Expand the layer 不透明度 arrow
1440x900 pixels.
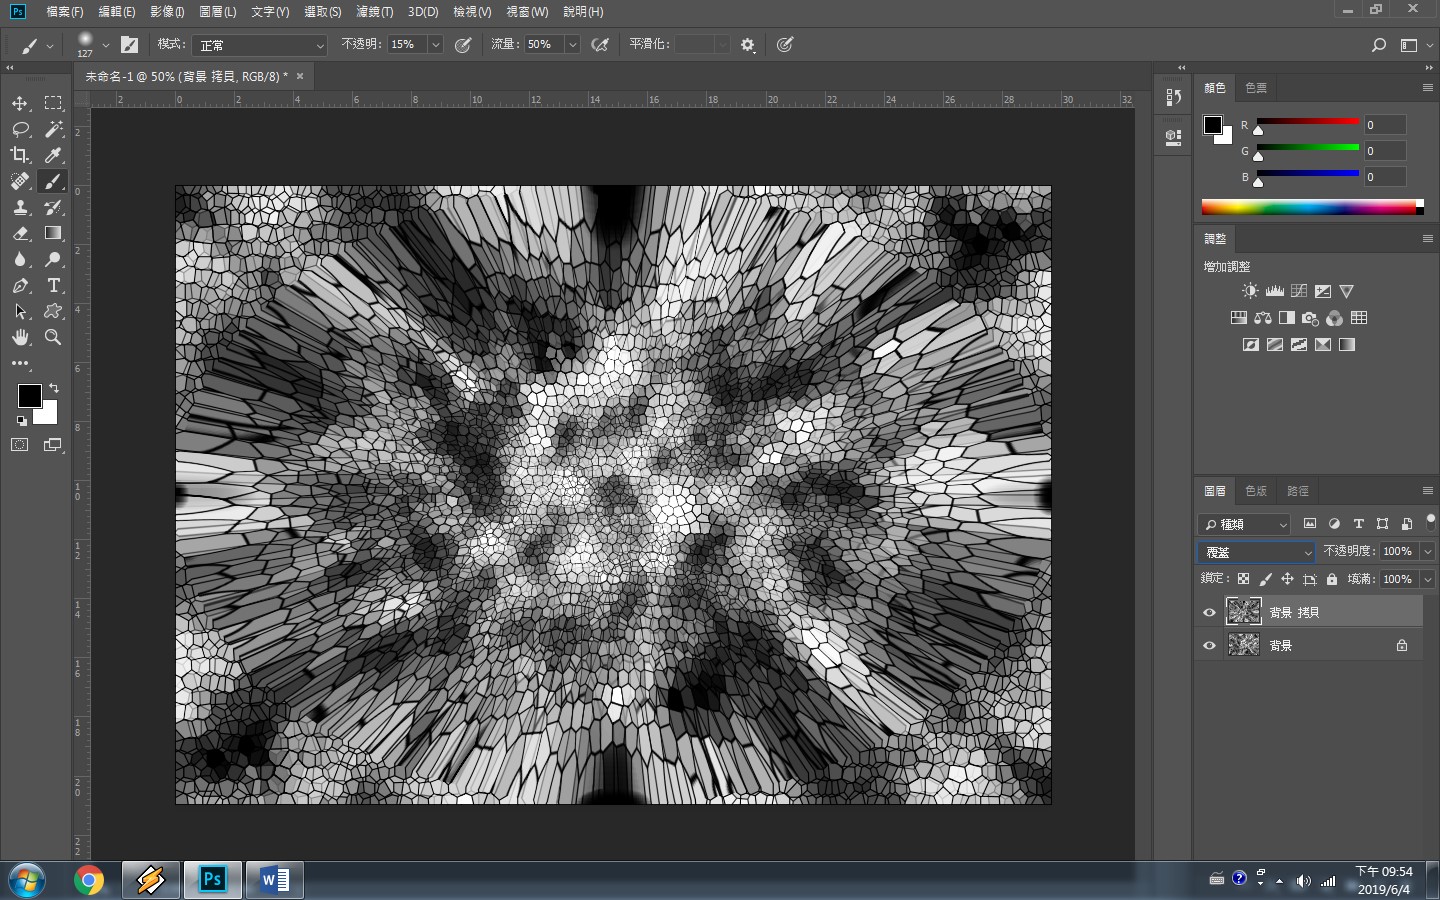pos(1427,552)
